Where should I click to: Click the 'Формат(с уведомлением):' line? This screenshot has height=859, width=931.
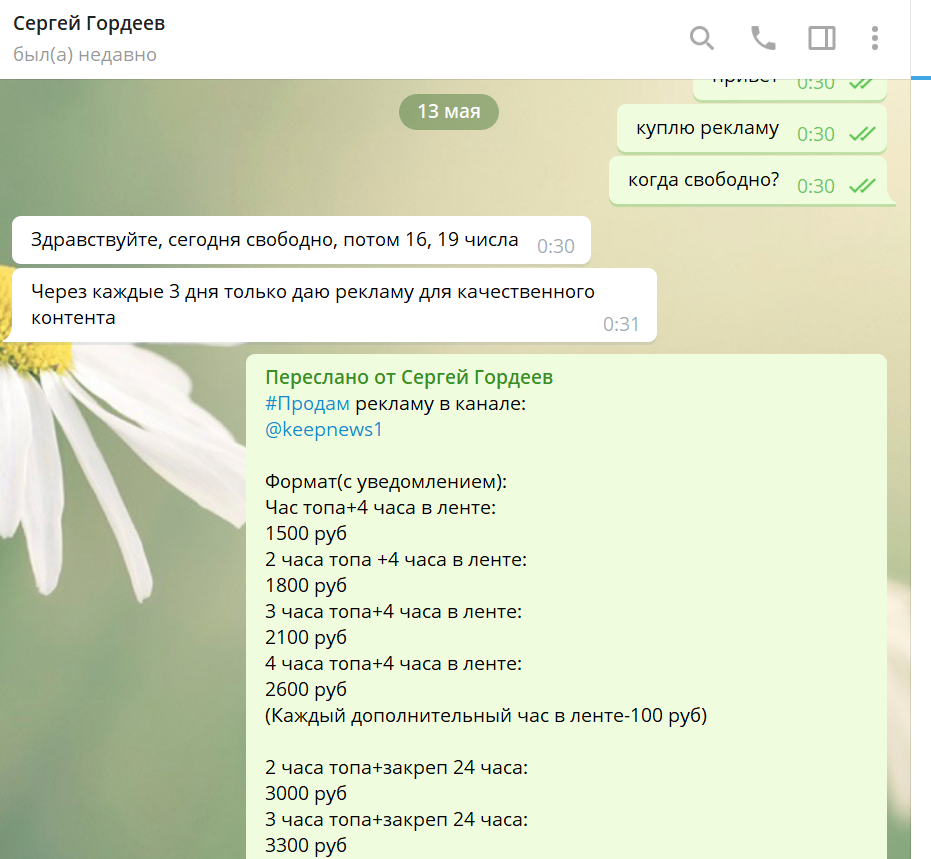tap(386, 481)
